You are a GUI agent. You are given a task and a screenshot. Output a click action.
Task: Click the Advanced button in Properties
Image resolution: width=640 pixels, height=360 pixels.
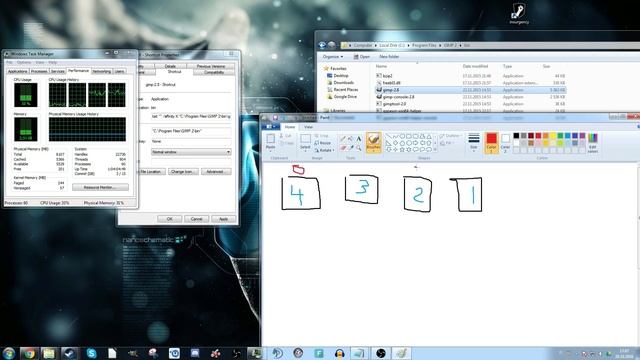(216, 171)
